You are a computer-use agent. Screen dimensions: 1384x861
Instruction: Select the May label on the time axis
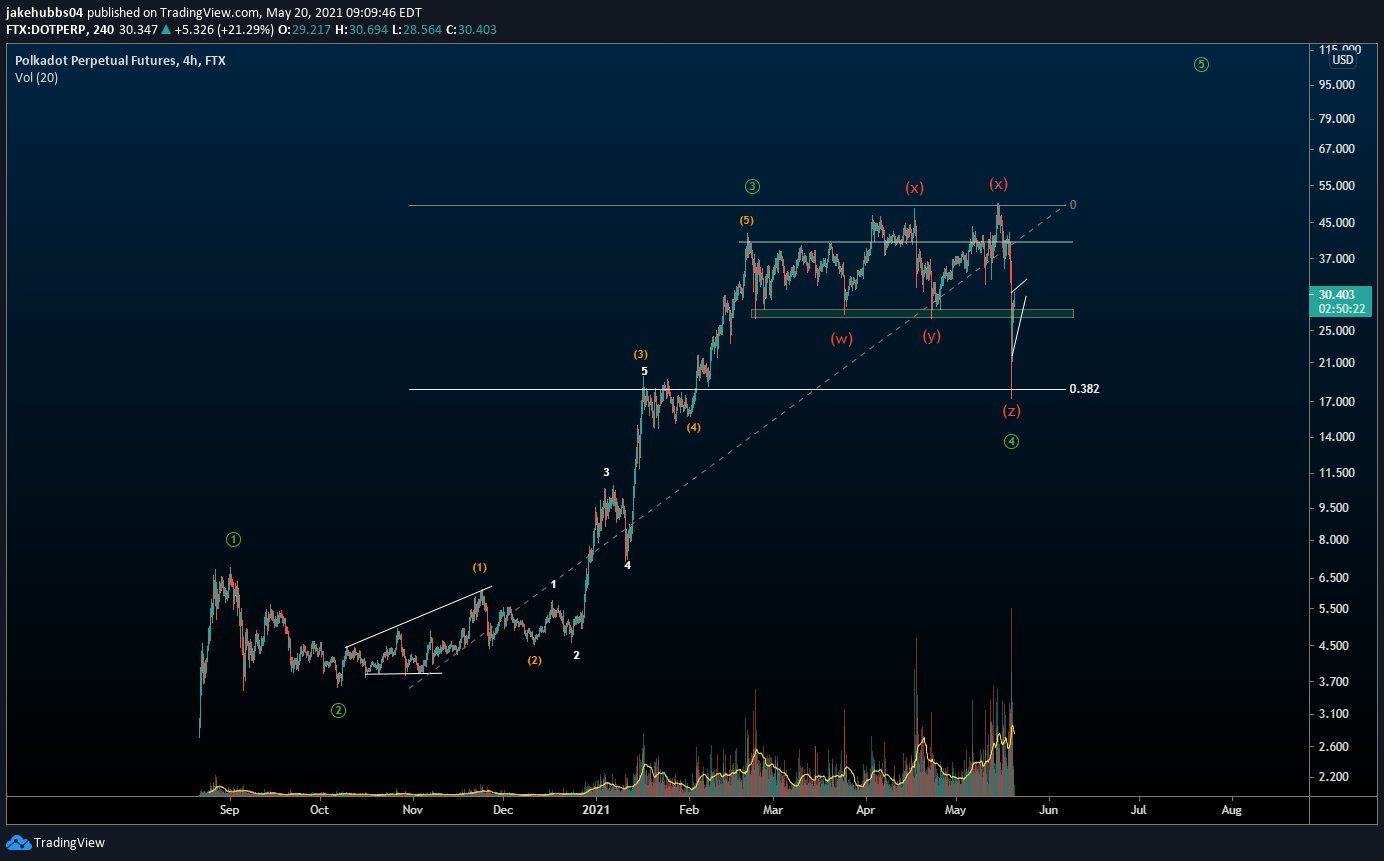tap(955, 810)
